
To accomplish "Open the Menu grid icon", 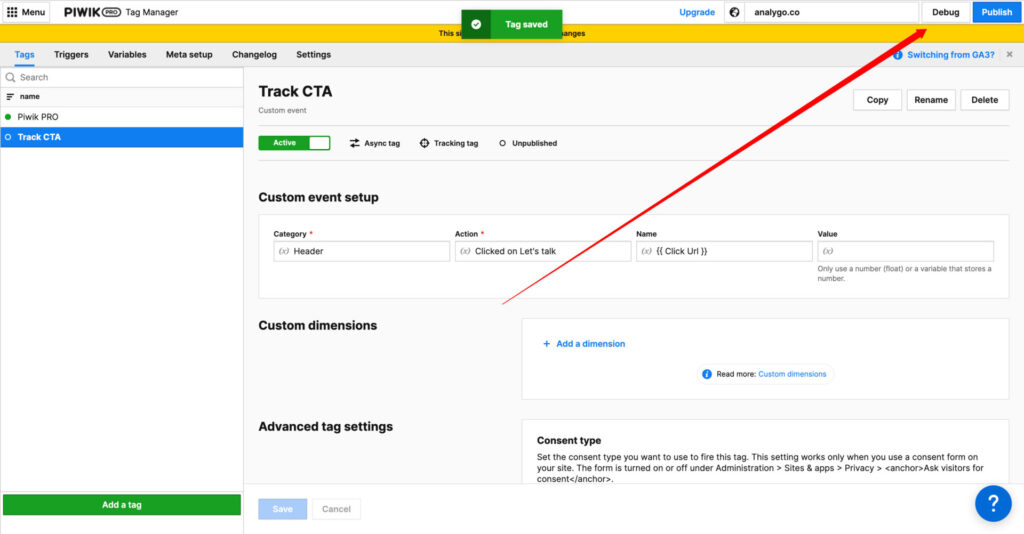I will click(12, 12).
